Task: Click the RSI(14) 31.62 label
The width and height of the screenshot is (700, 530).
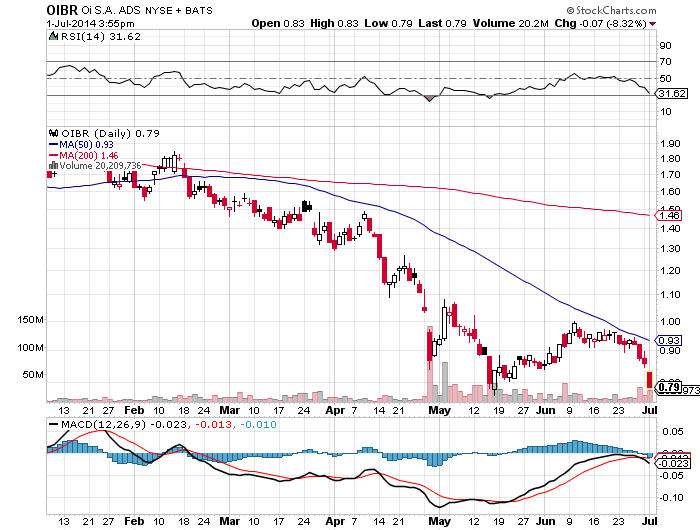Action: pos(100,37)
